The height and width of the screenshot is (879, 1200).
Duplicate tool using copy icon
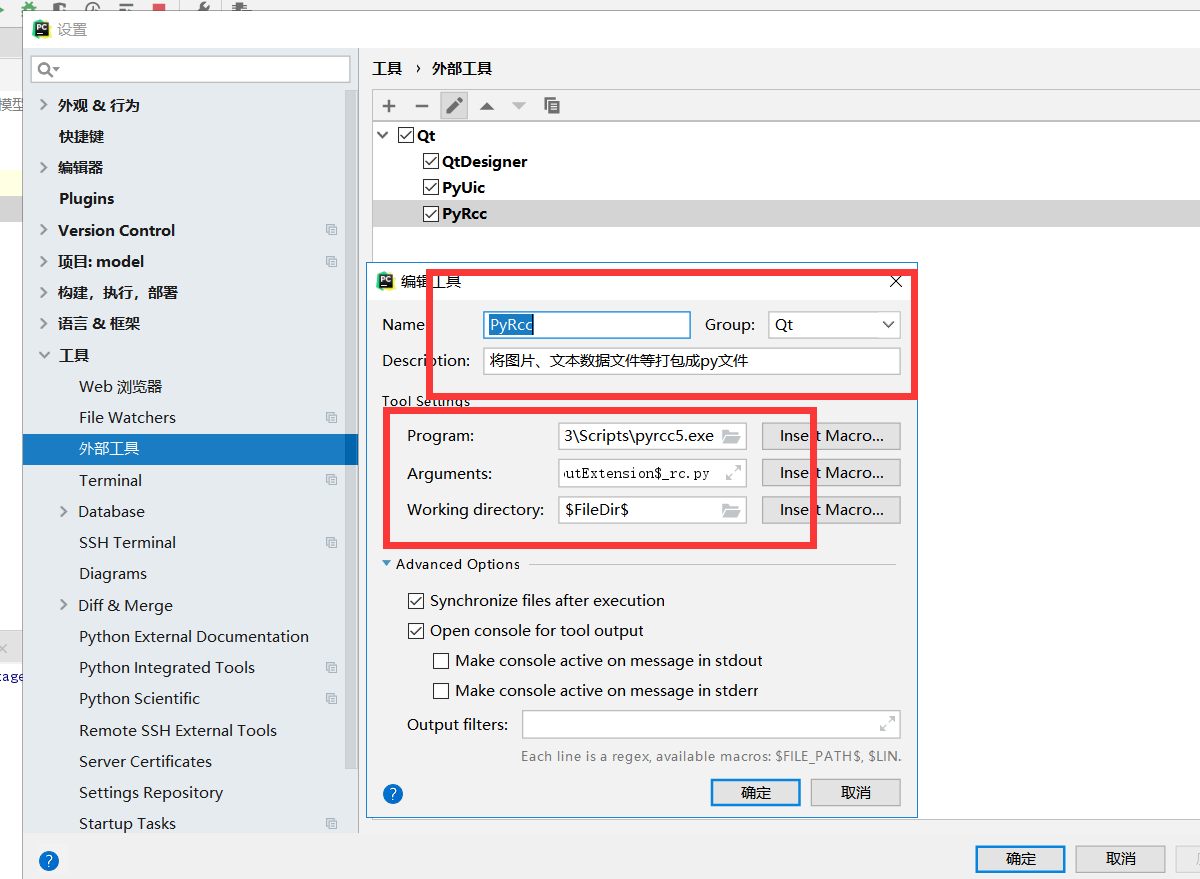point(551,105)
